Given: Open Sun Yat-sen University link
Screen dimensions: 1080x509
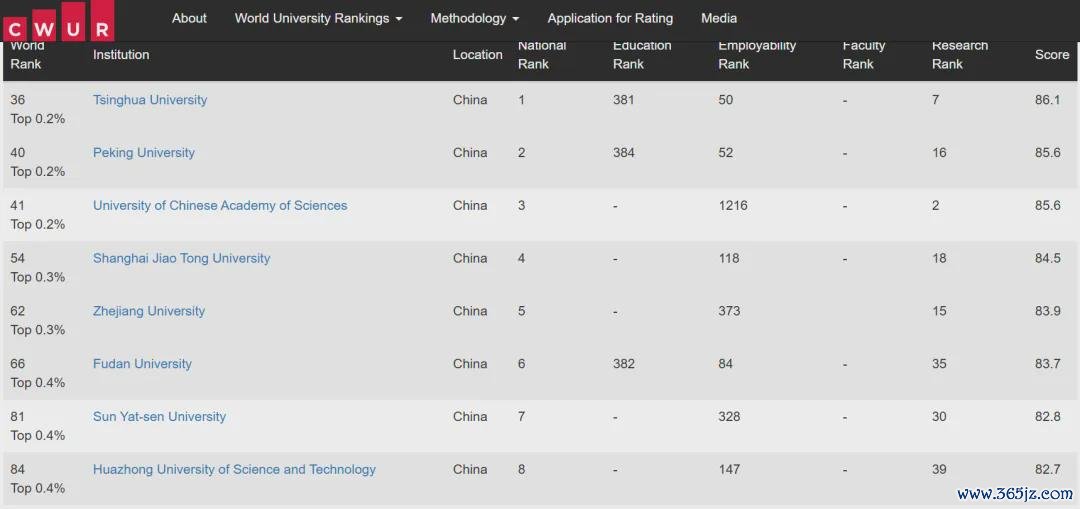Looking at the screenshot, I should tap(159, 417).
